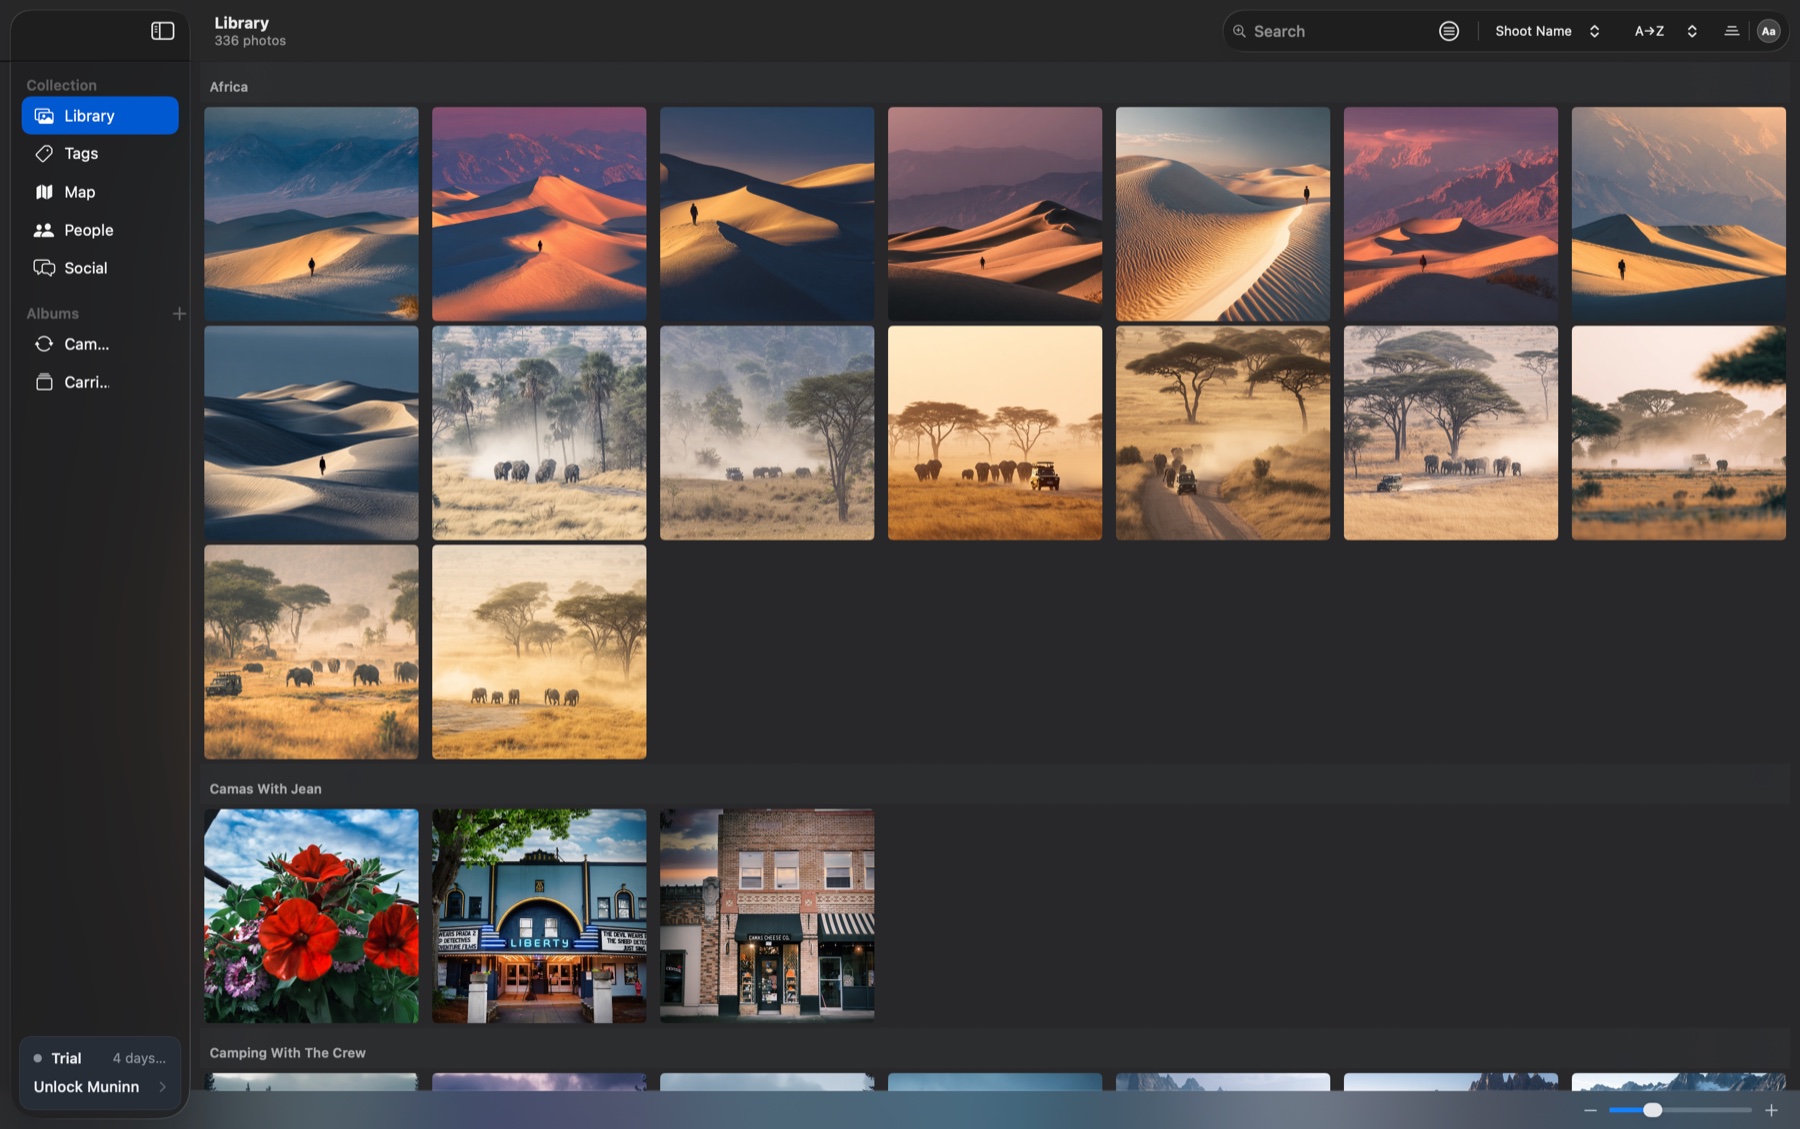Viewport: 1800px width, 1129px height.
Task: Select photo of jeeps on dusty road
Action: (1223, 433)
